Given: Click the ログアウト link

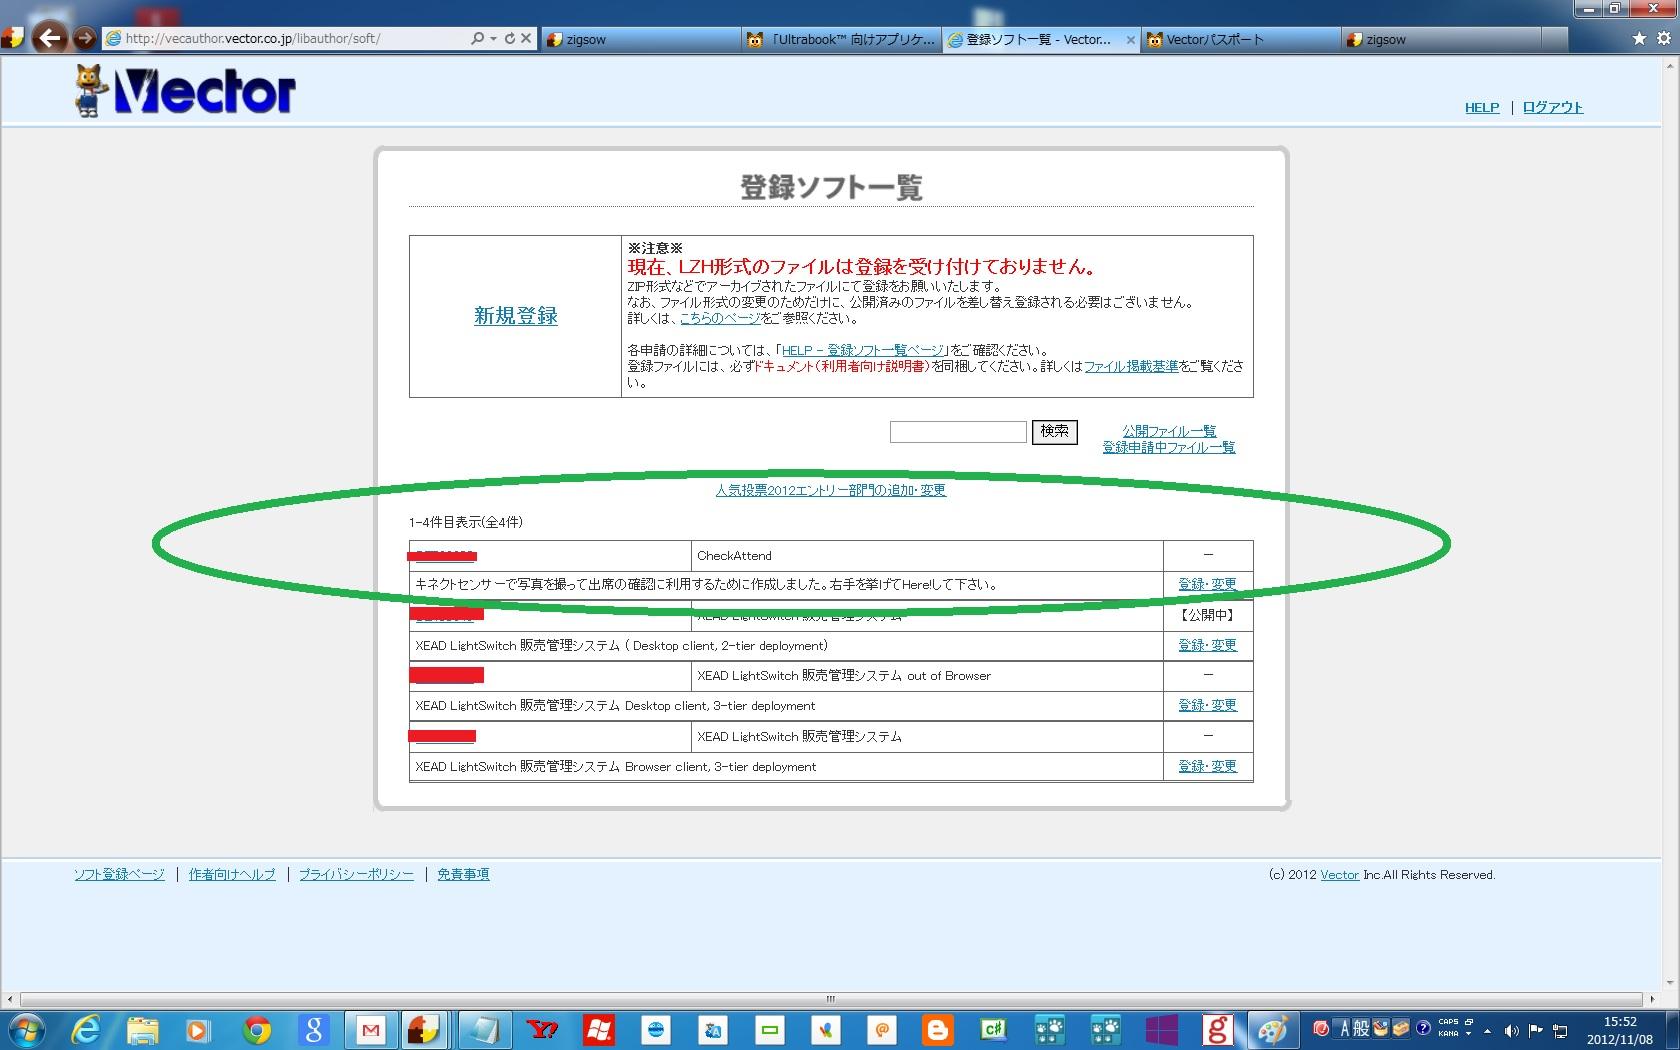Looking at the screenshot, I should (x=1552, y=107).
